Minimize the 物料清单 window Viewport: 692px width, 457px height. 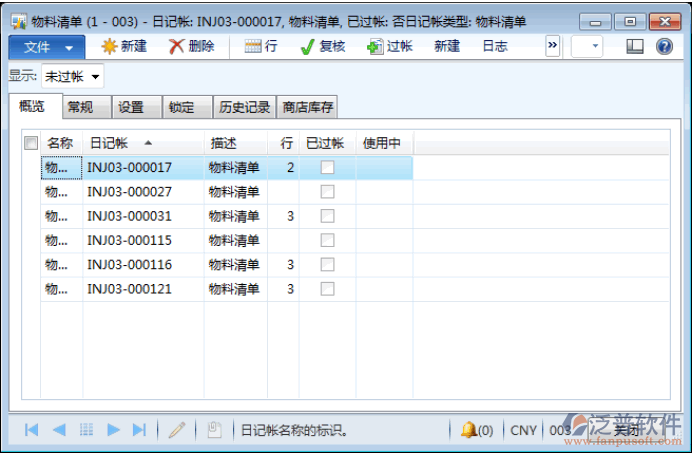click(595, 22)
